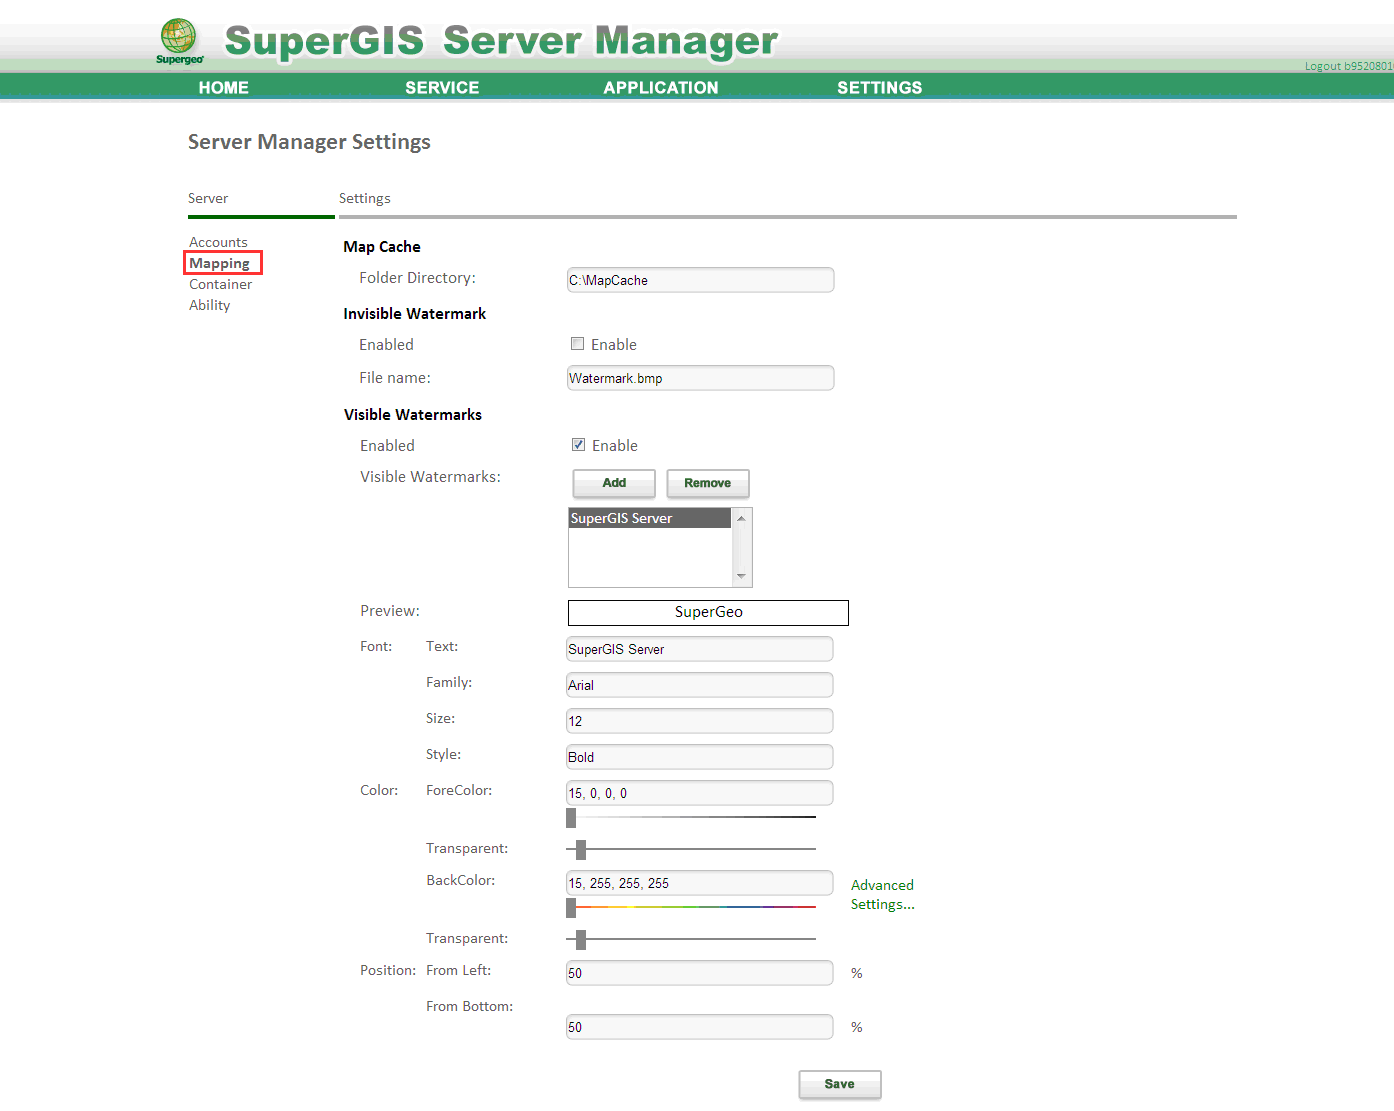
Task: Click the Remove watermark button
Action: coord(708,483)
